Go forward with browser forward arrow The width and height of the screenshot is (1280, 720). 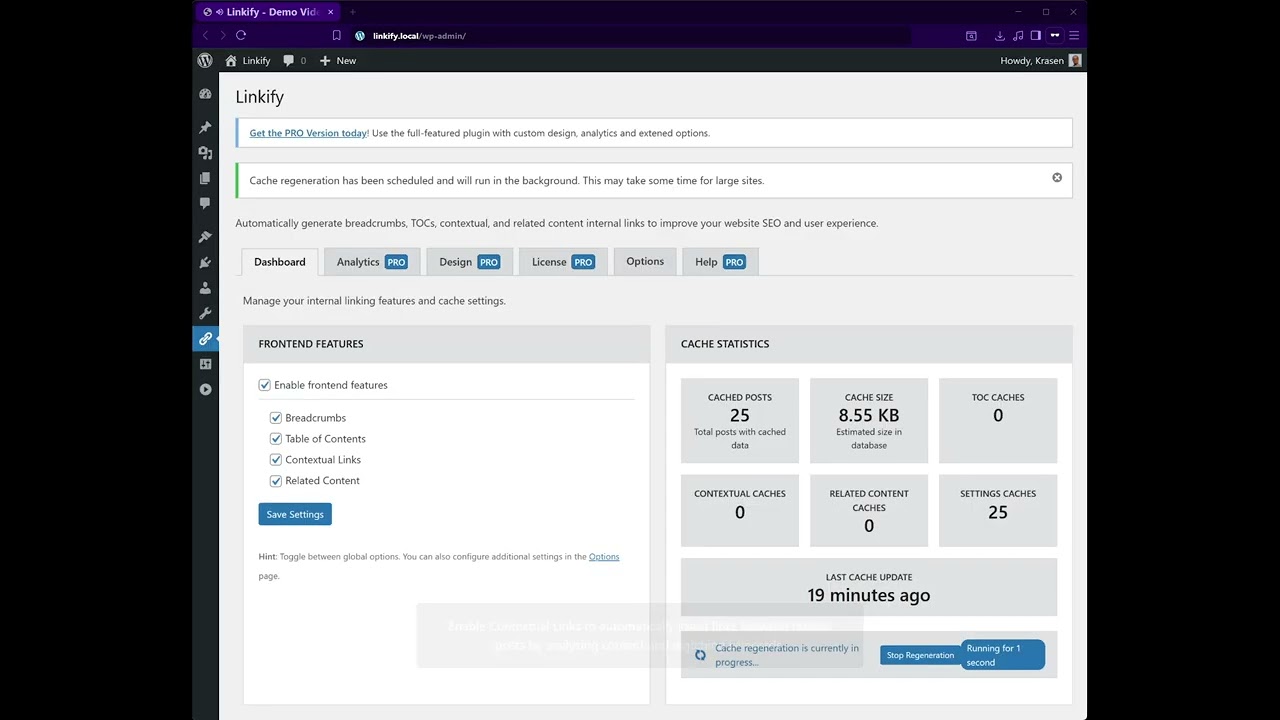click(x=223, y=35)
